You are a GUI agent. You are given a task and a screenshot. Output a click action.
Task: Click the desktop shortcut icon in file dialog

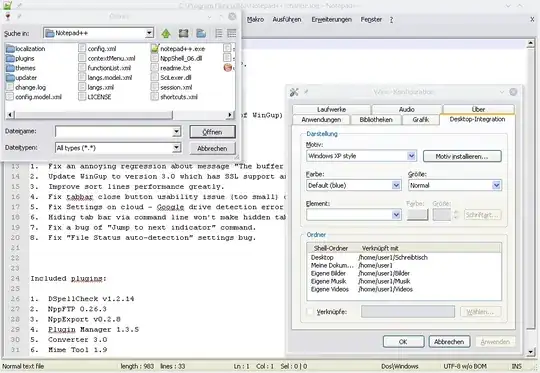184,33
